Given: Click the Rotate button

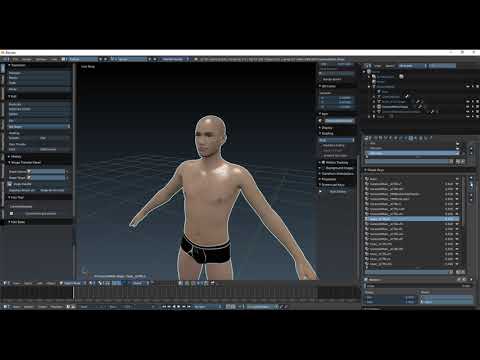Looking at the screenshot, I should pos(39,78).
